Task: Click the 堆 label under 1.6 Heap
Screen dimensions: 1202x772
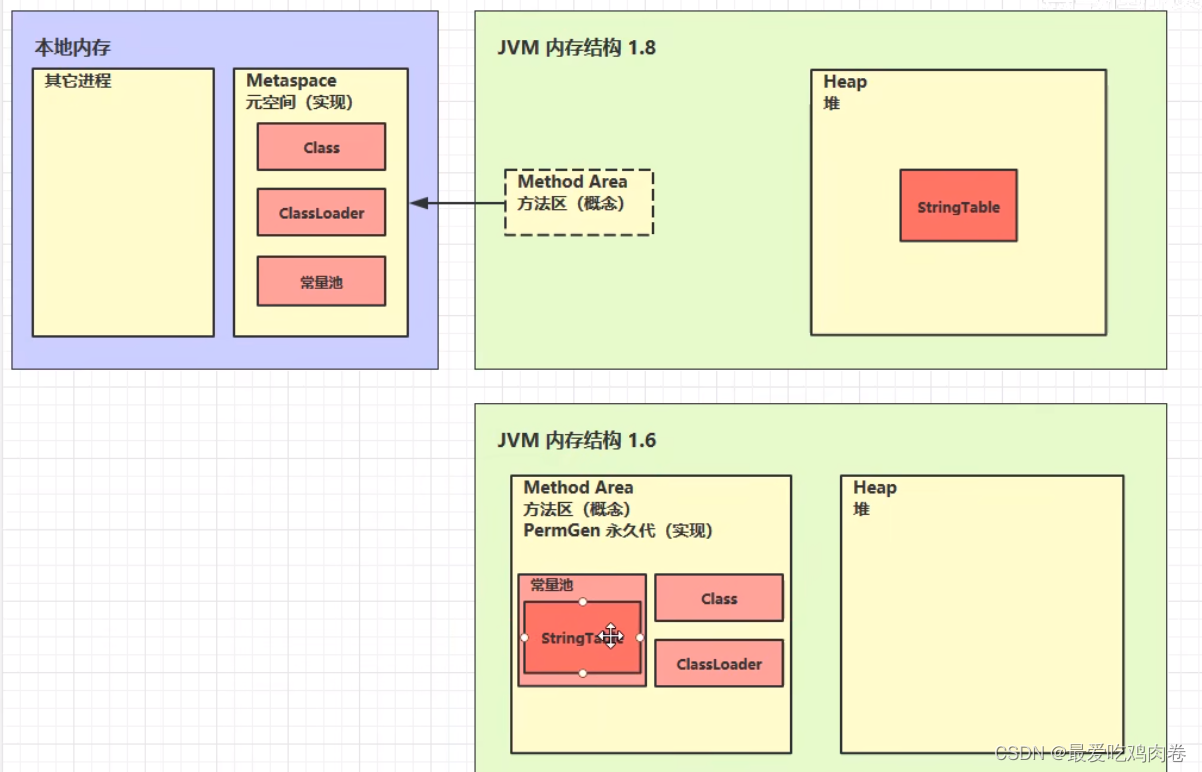Action: click(862, 509)
